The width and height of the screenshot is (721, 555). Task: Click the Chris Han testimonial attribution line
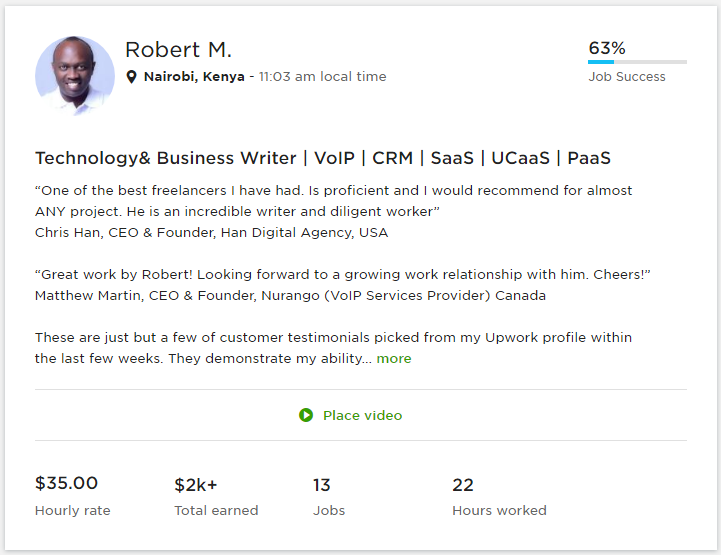pyautogui.click(x=211, y=233)
